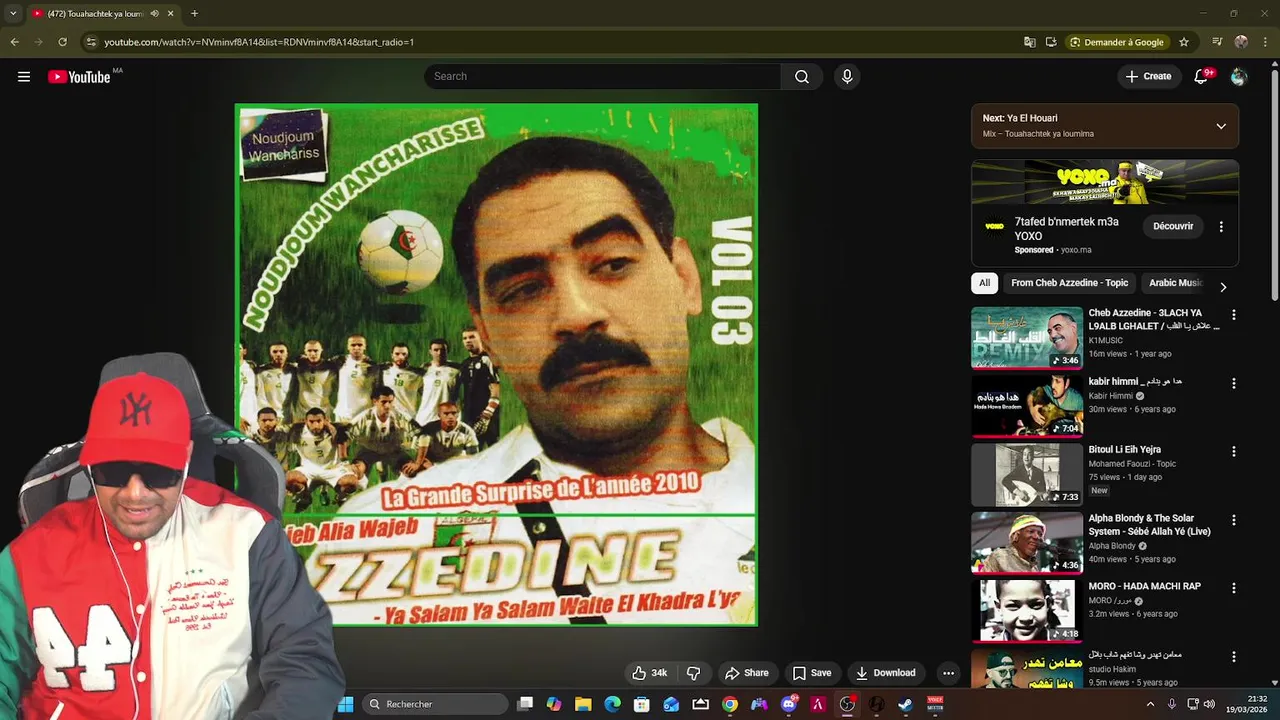The image size is (1280, 720).
Task: Open a new browser tab
Action: click(194, 14)
